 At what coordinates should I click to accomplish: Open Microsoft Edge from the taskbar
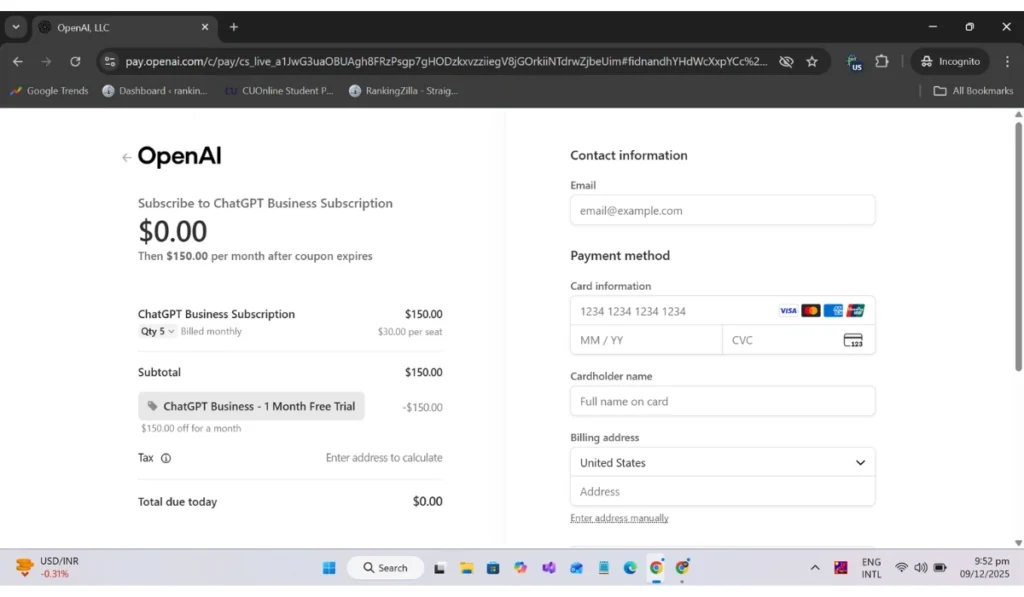coord(629,567)
